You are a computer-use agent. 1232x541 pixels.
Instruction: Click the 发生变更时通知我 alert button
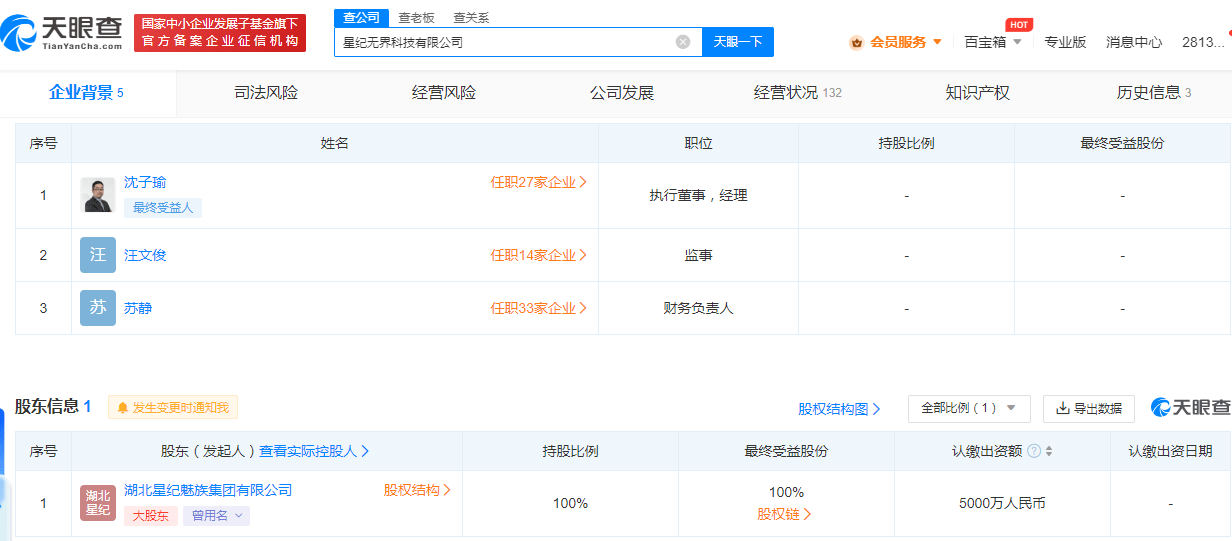click(x=173, y=408)
